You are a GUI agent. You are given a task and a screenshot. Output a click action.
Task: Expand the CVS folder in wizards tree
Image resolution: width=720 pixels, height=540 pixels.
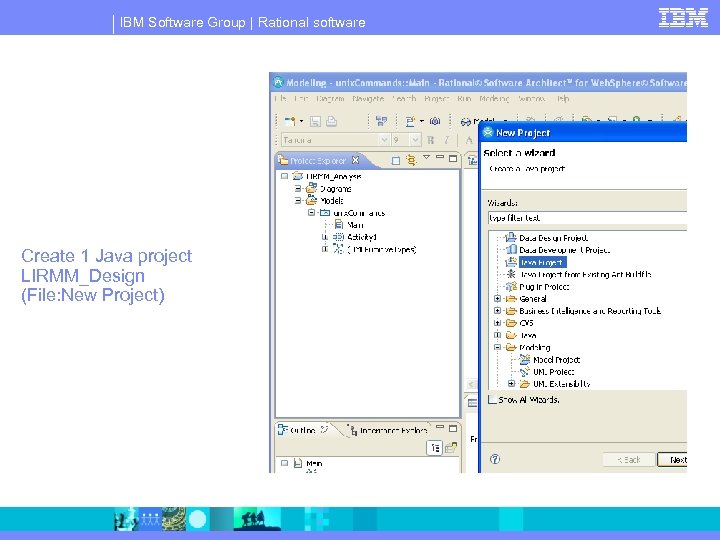[497, 323]
